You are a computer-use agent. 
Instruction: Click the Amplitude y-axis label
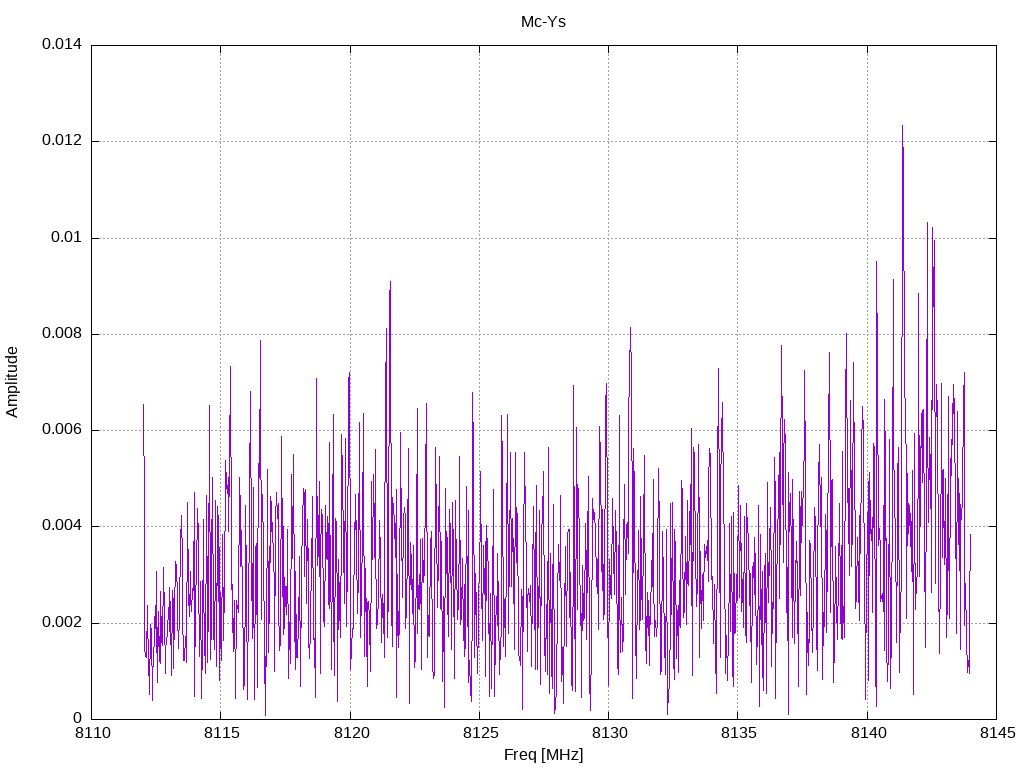coord(13,381)
